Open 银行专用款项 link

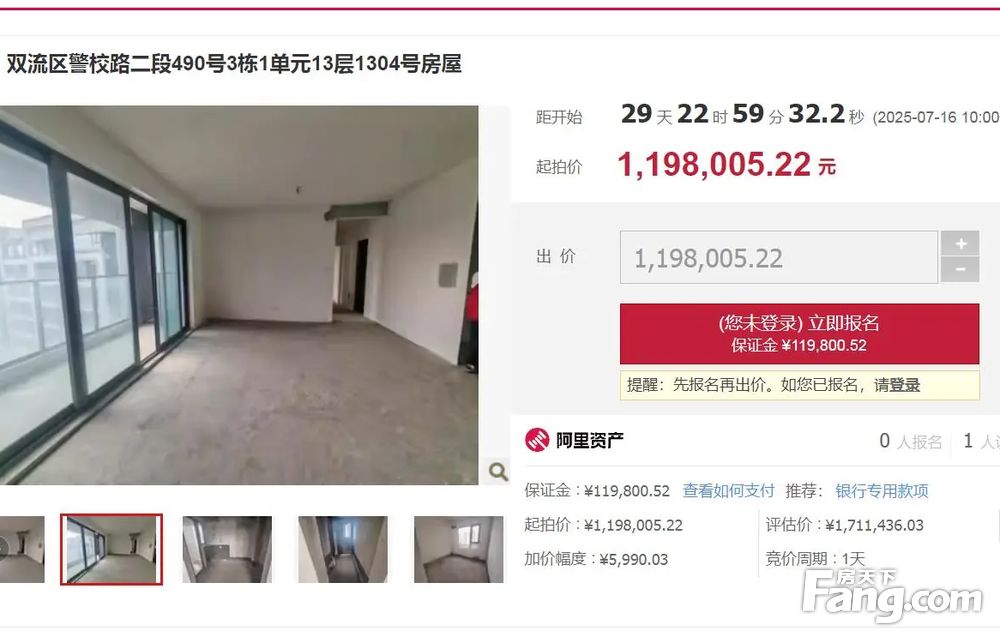(x=881, y=490)
